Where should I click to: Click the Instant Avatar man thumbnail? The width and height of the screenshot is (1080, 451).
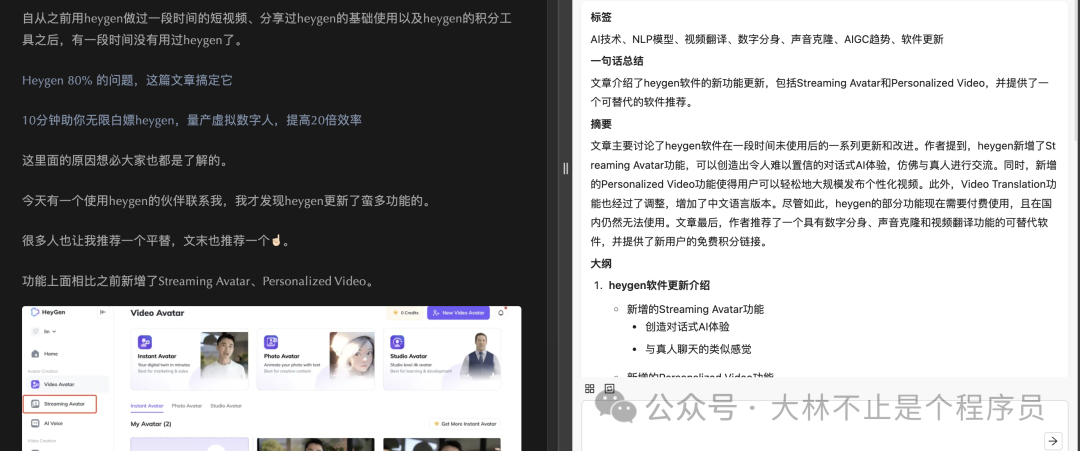pyautogui.click(x=223, y=355)
